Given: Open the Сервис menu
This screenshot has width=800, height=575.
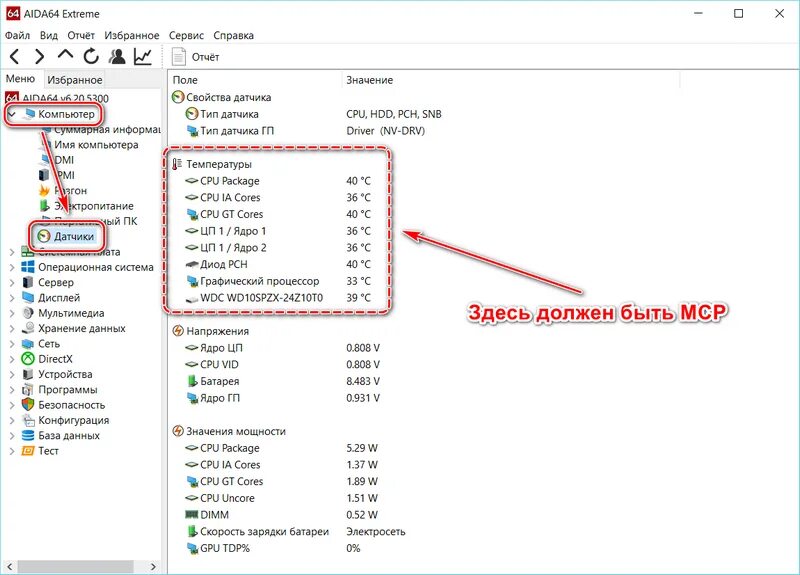Looking at the screenshot, I should (x=186, y=35).
